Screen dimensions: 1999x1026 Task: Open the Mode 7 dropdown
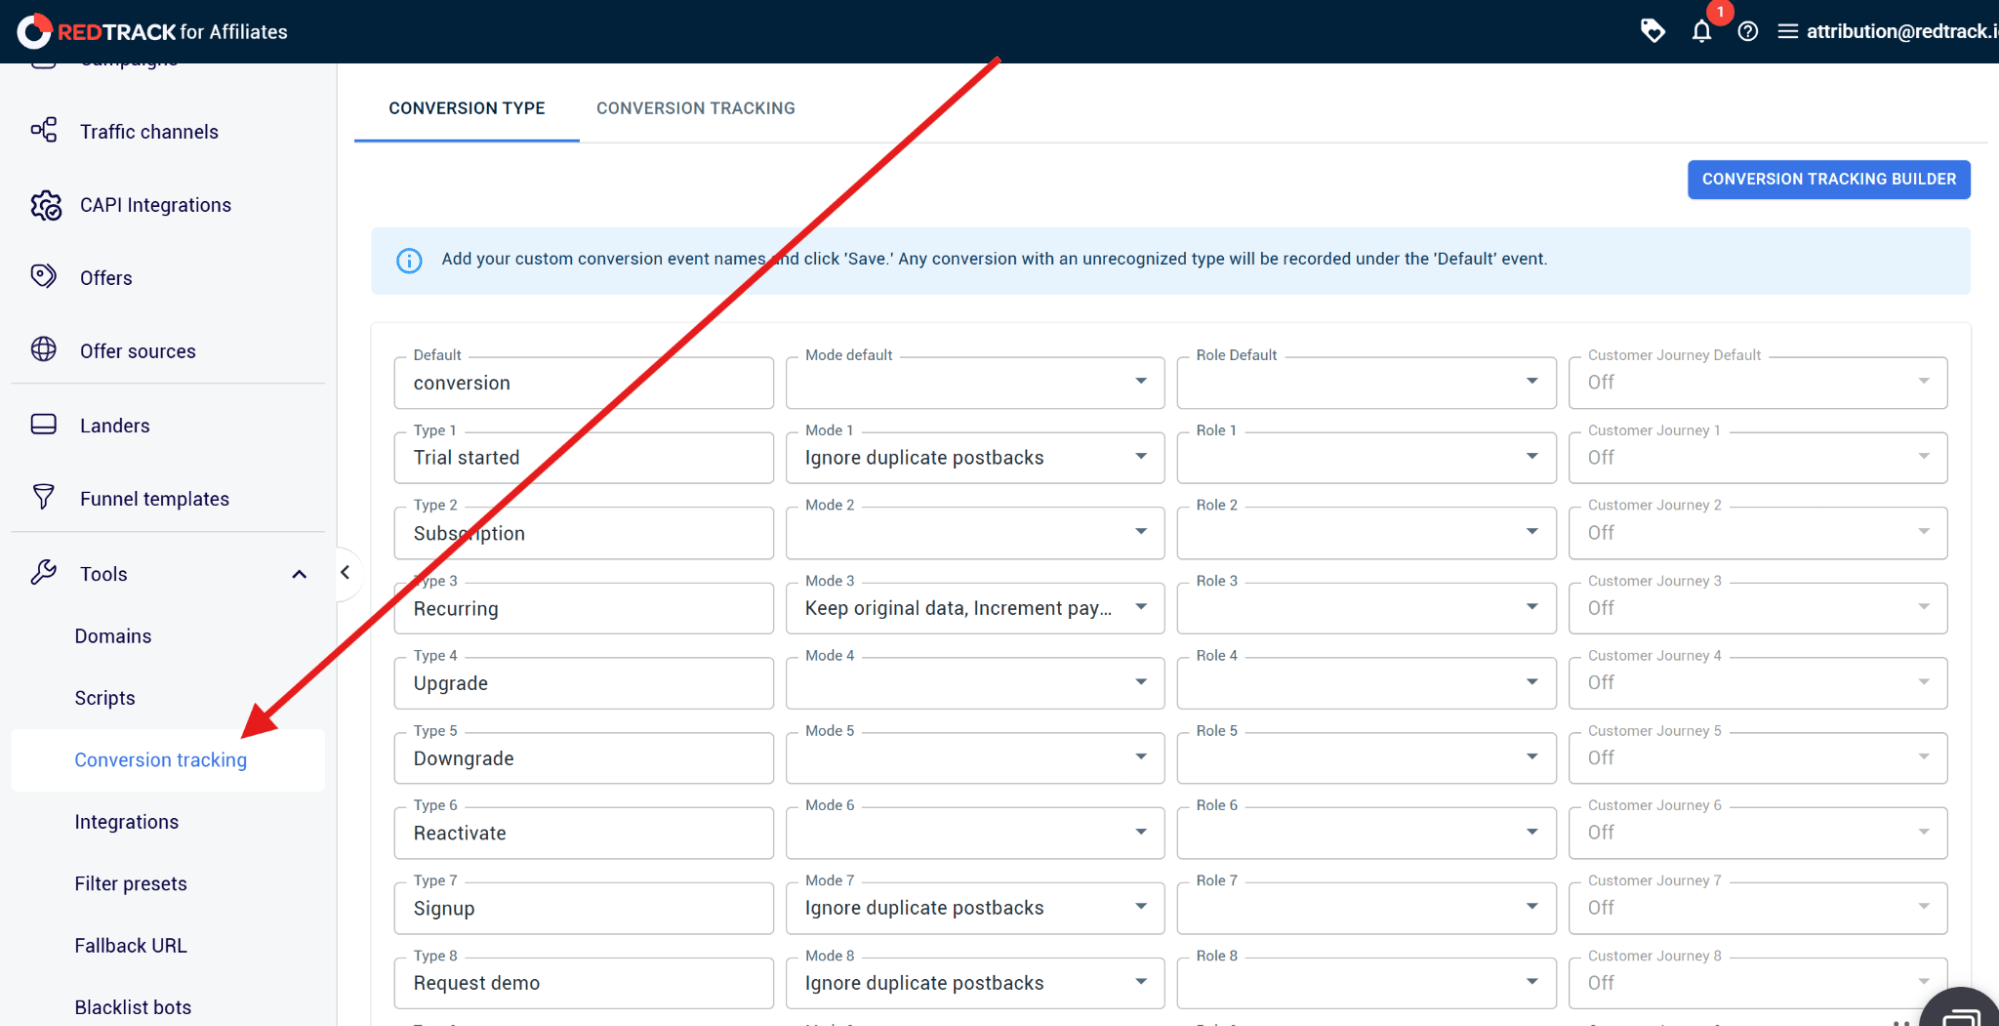pos(975,908)
